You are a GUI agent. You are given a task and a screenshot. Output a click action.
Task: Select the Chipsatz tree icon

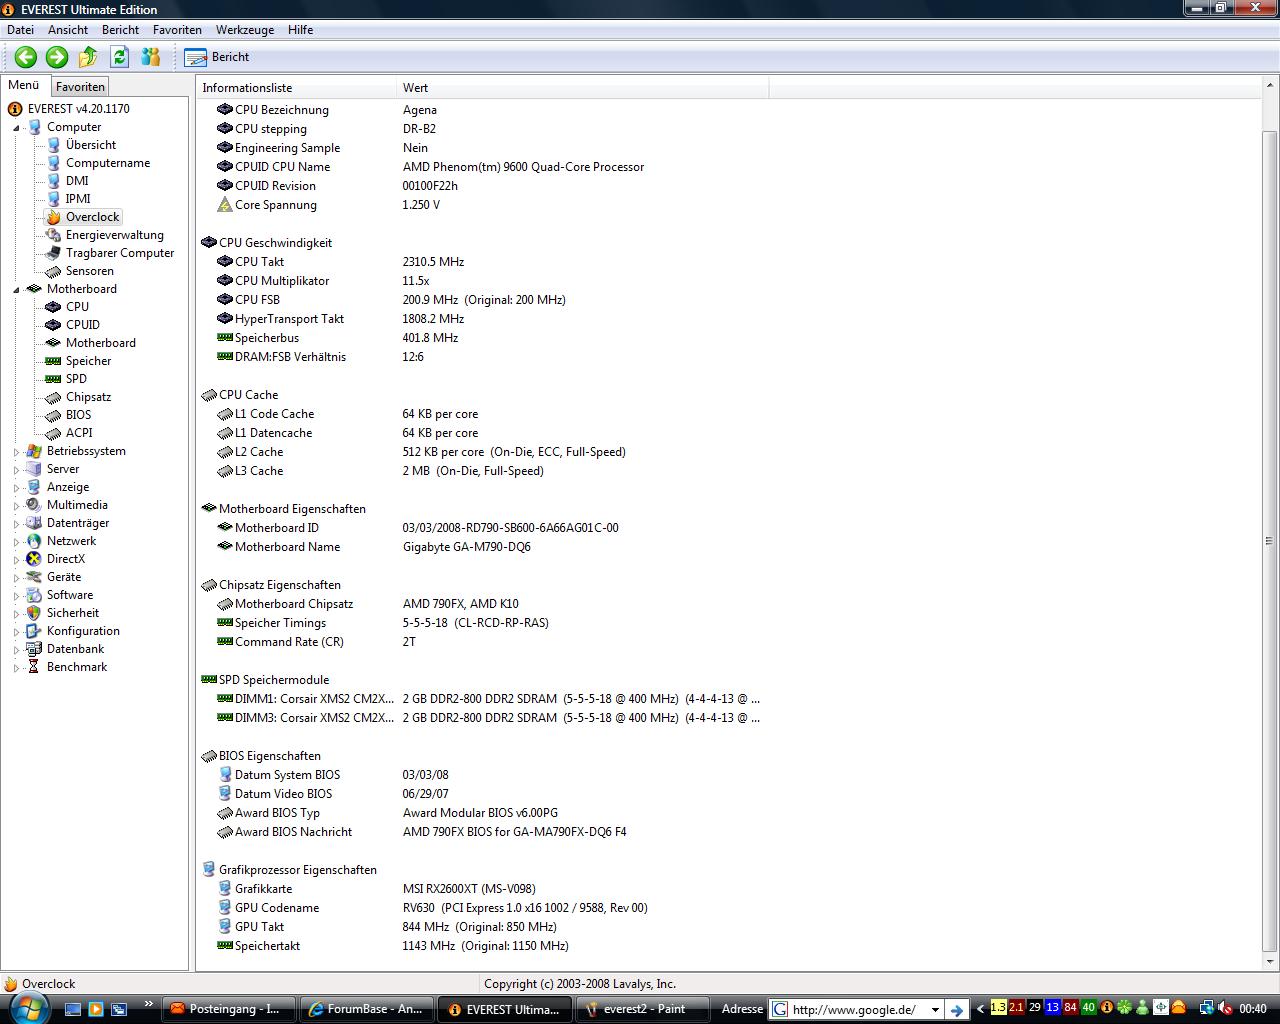click(53, 397)
